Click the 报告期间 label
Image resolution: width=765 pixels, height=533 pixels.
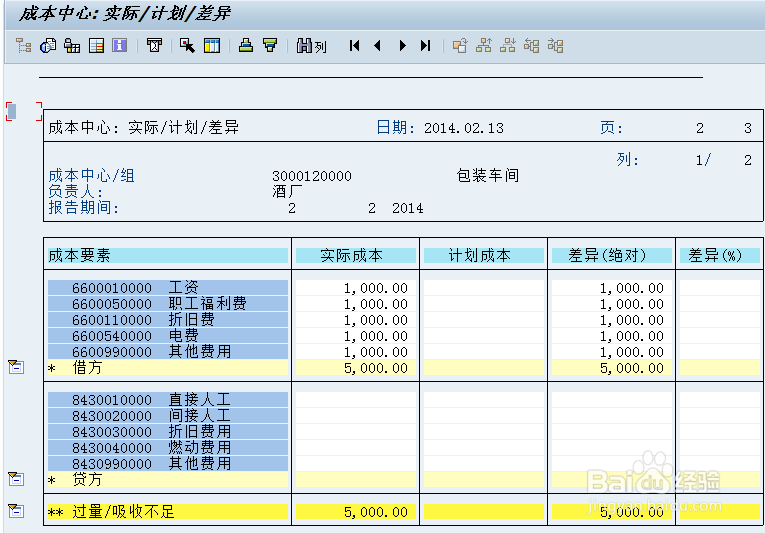83,207
